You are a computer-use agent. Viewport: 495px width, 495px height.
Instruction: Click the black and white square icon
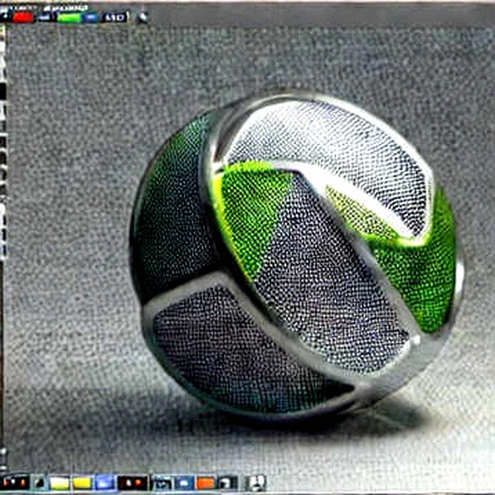tap(227, 483)
